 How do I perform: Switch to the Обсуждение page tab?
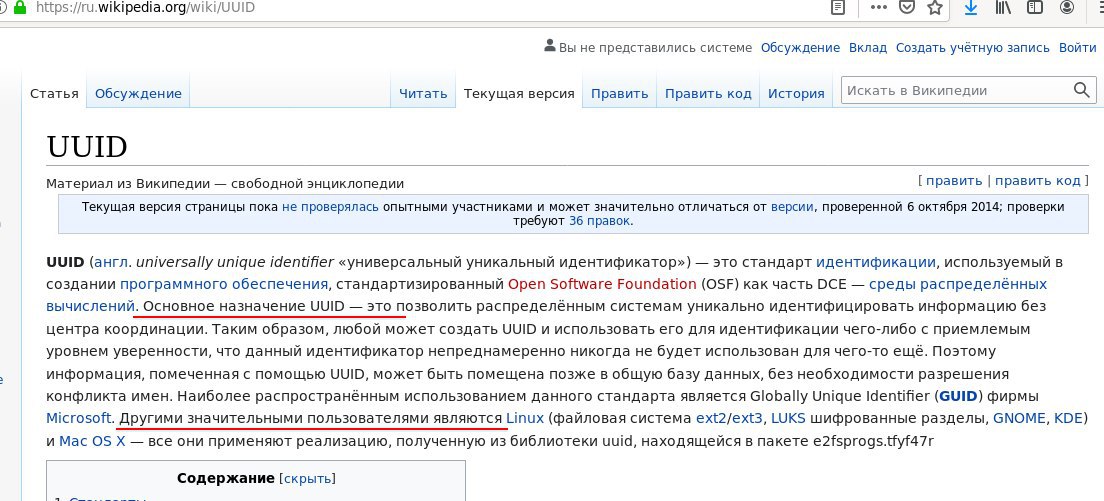coord(138,93)
